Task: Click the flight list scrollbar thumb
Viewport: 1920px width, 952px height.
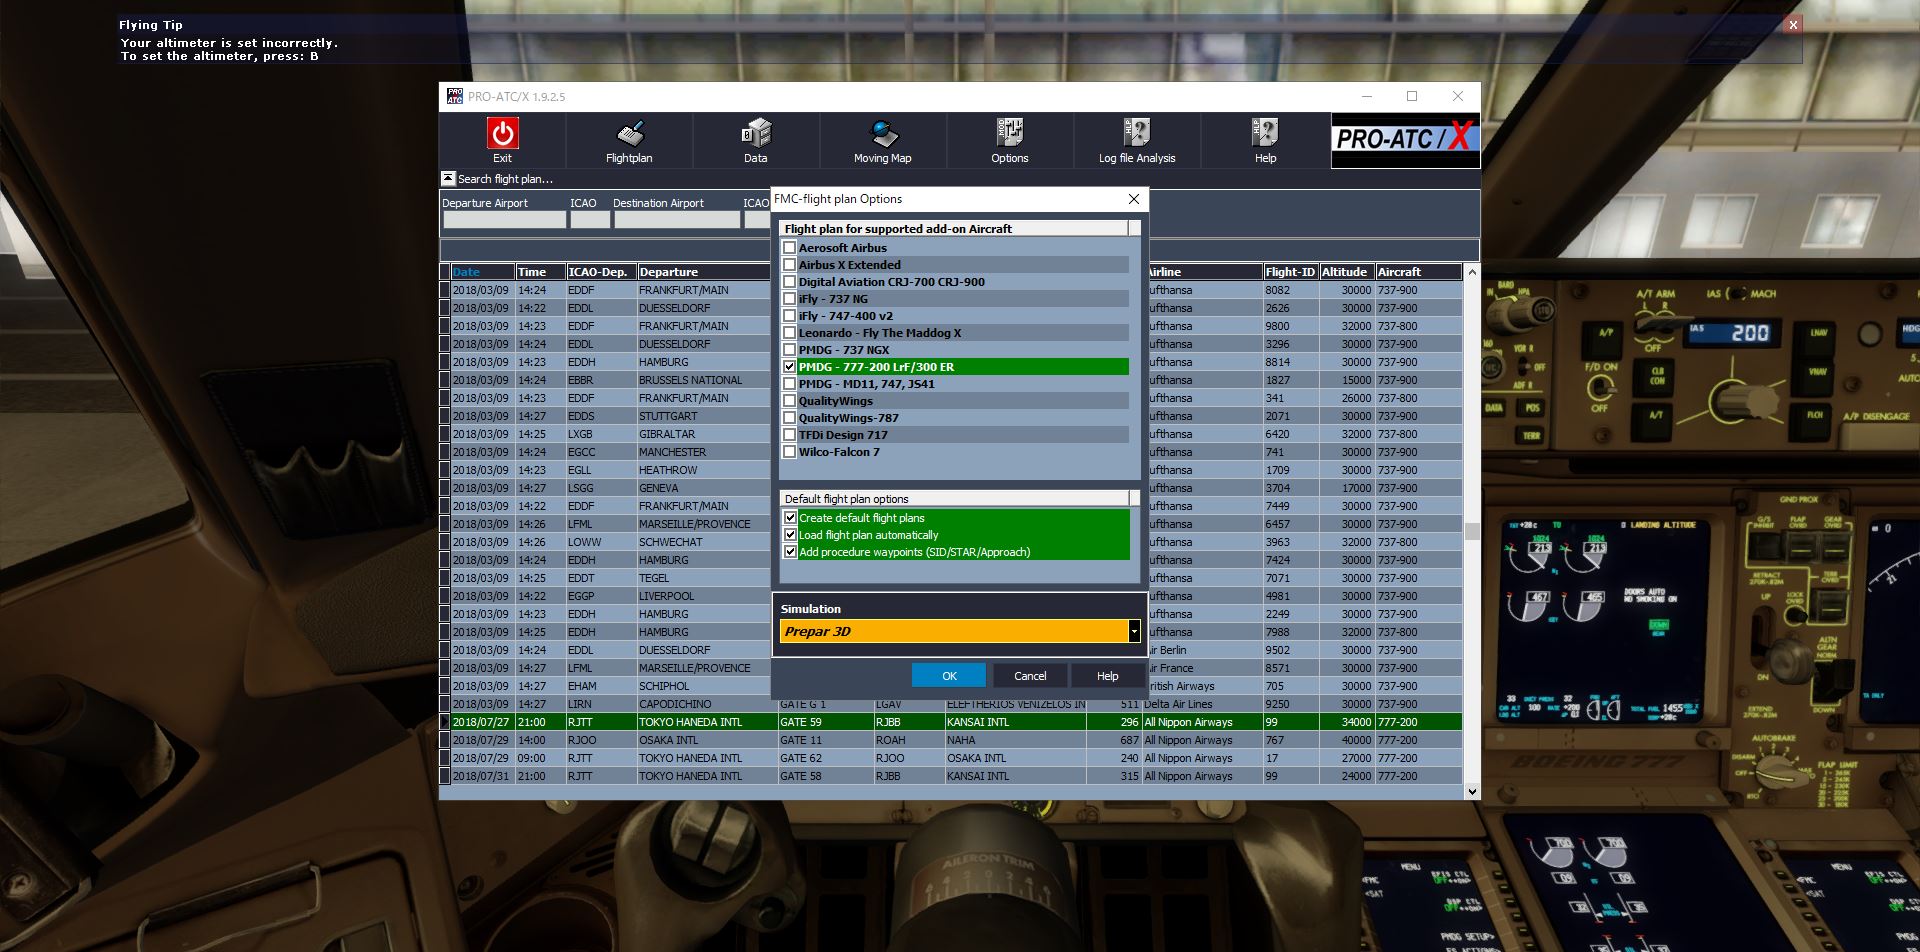Action: click(1472, 531)
